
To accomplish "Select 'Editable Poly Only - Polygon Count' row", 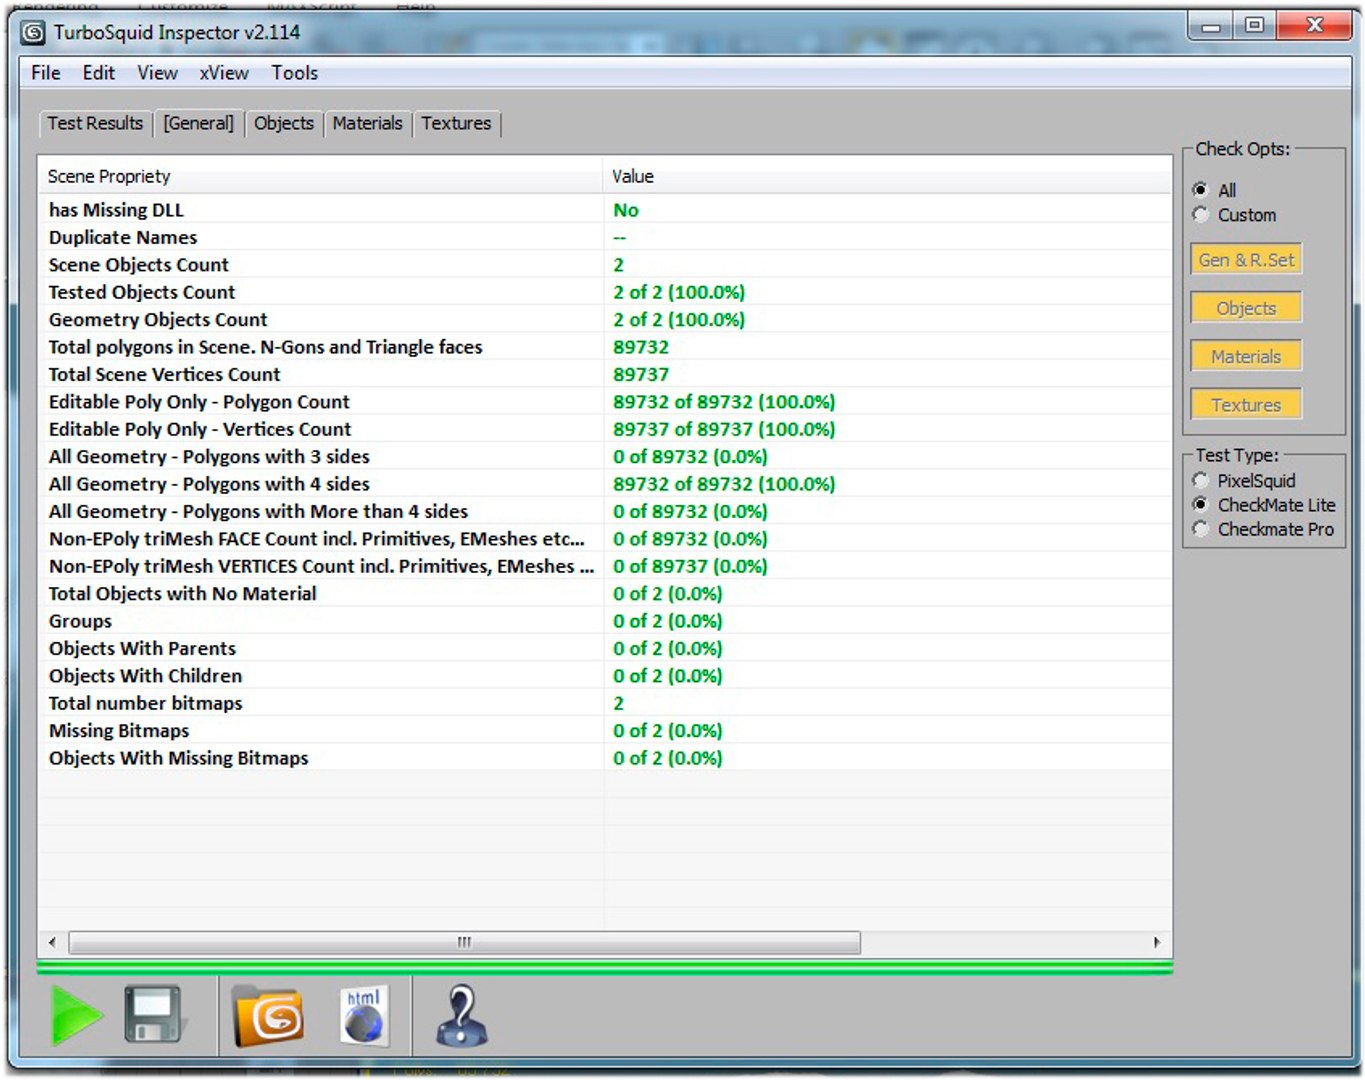I will coord(605,402).
